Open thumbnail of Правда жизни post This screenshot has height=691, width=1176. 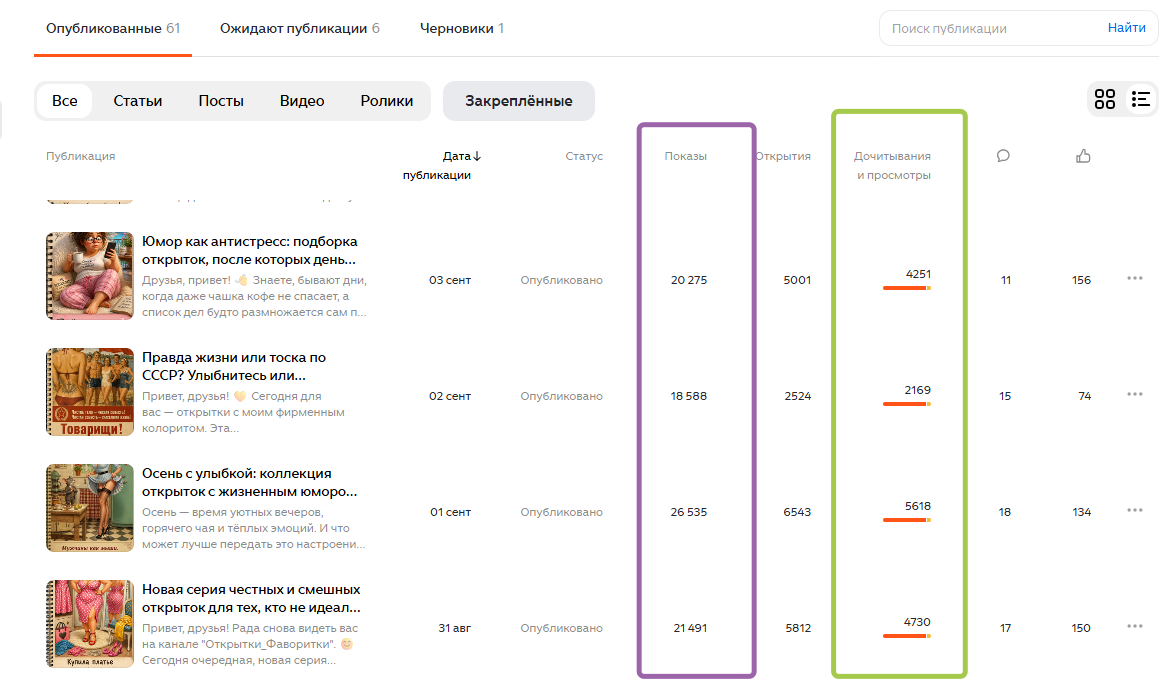click(x=90, y=392)
